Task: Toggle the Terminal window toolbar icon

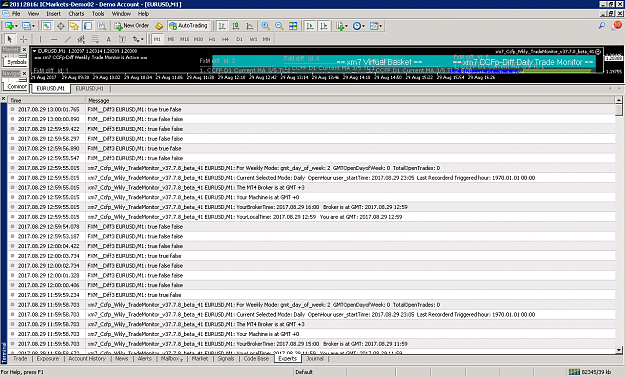Action: tap(88, 26)
